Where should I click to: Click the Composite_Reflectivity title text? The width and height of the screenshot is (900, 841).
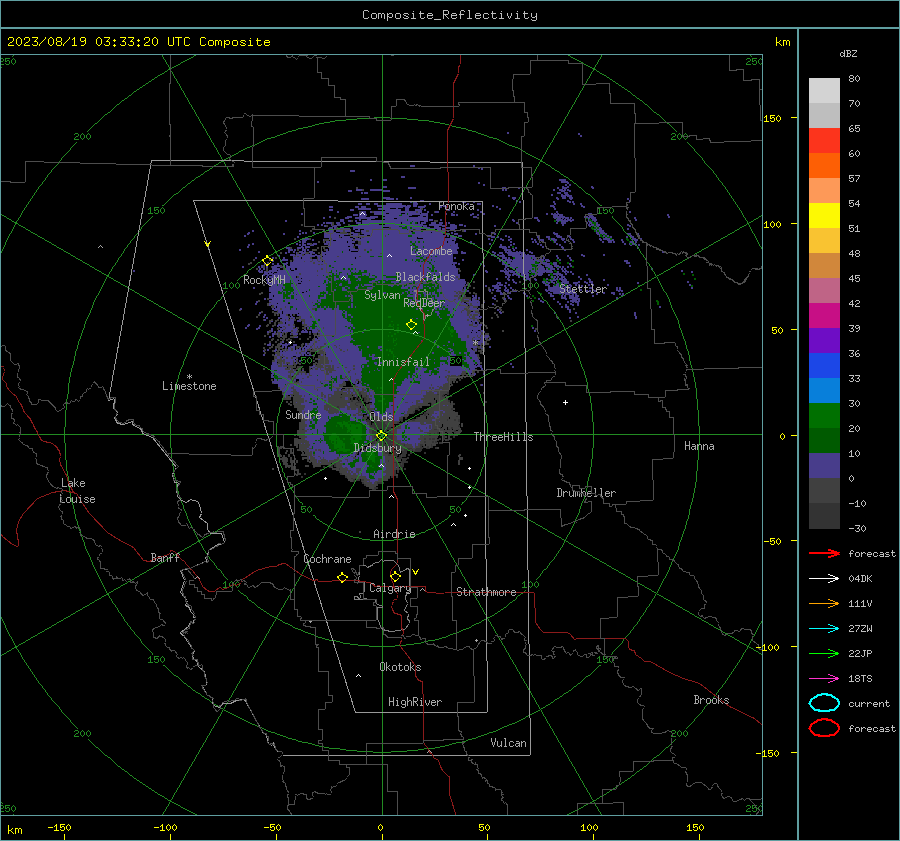coord(450,15)
